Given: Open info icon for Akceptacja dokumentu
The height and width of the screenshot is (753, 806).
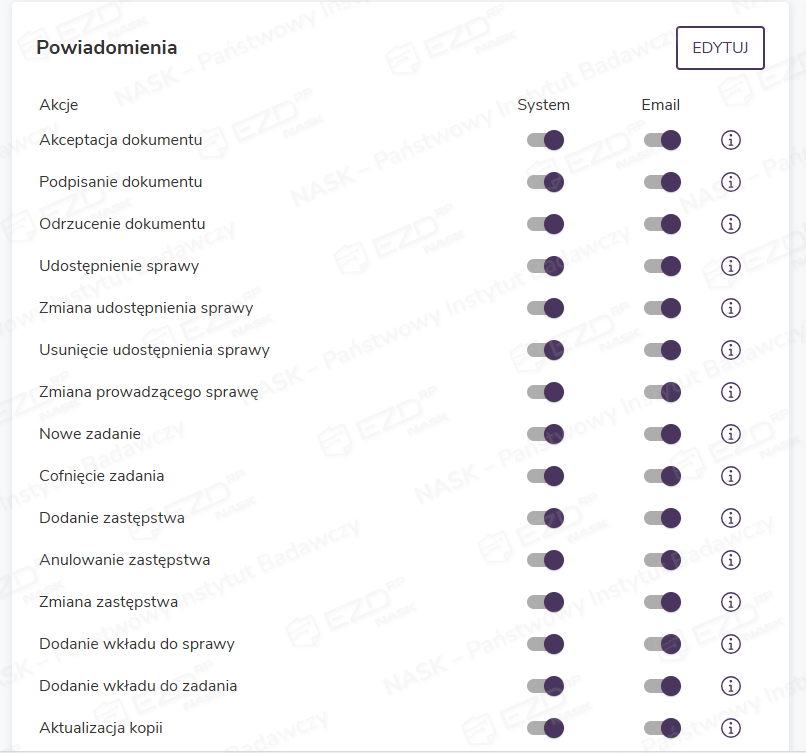Looking at the screenshot, I should point(730,140).
